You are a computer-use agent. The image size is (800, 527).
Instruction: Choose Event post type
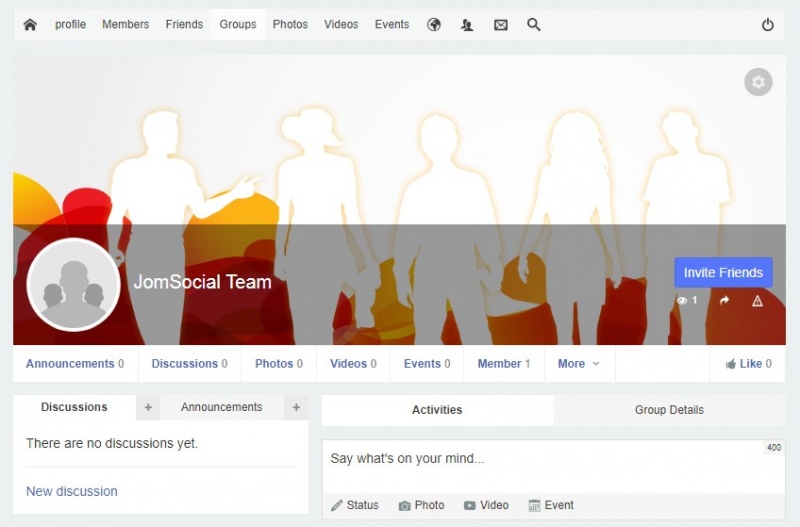551,505
